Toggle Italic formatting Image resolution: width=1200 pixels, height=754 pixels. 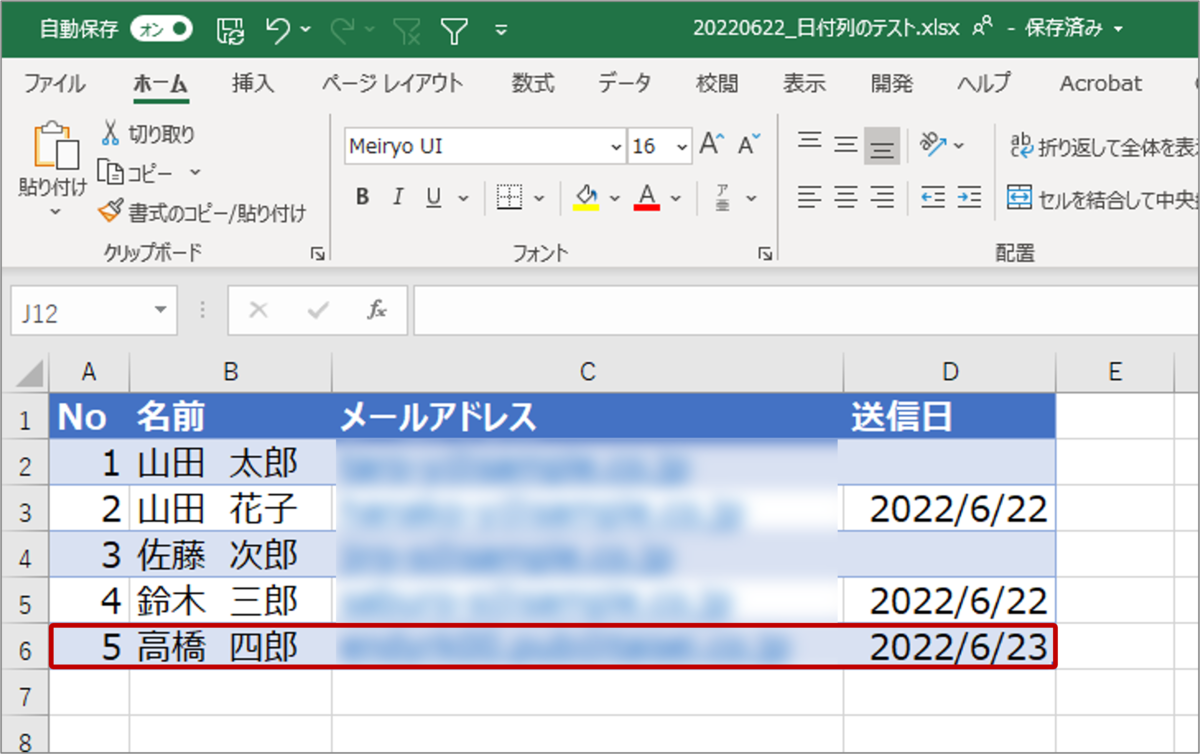coord(398,197)
